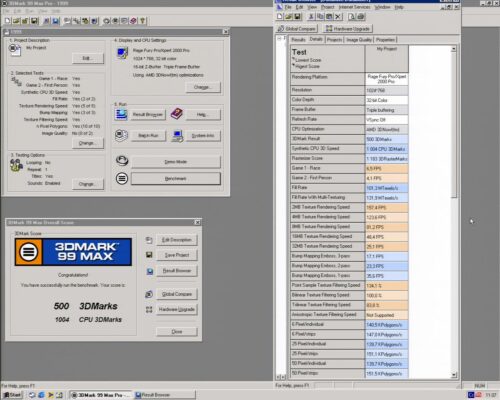500x400 pixels.
Task: Click the Demo Mode button
Action: coord(176,162)
